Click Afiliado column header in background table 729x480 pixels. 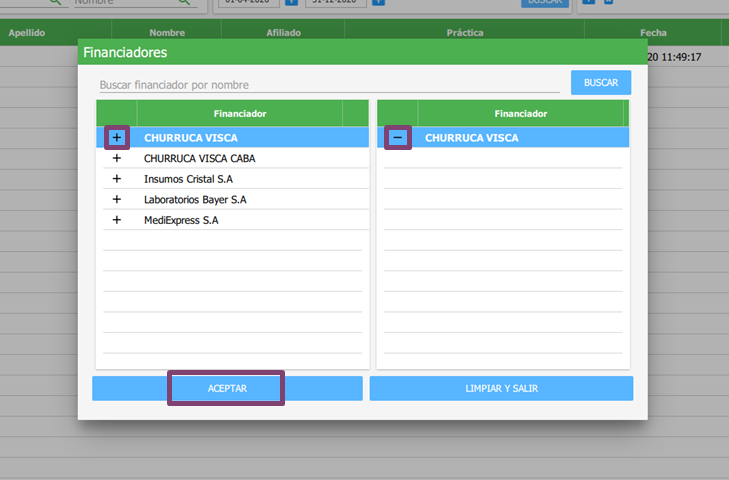283,33
